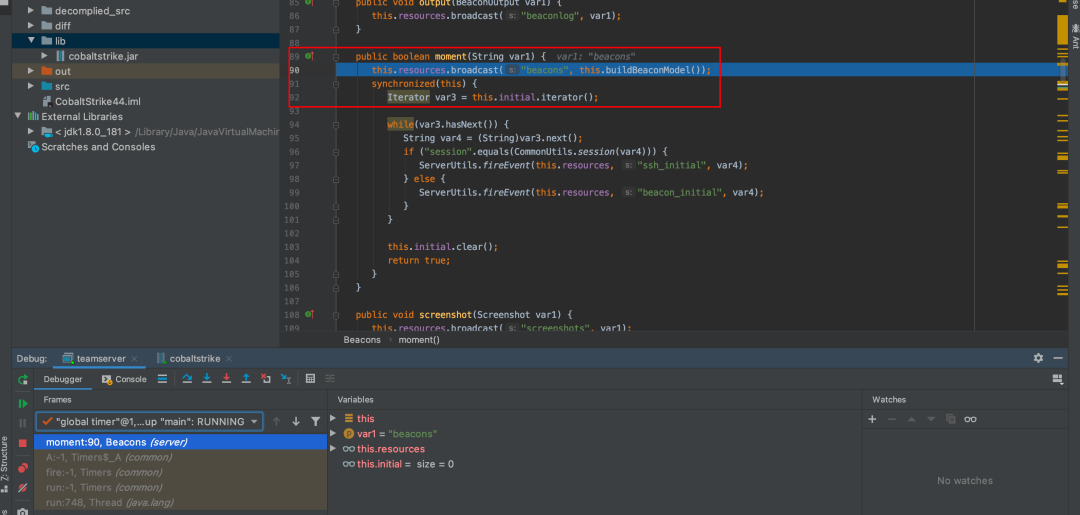Expand the diff folder

tap(31, 26)
